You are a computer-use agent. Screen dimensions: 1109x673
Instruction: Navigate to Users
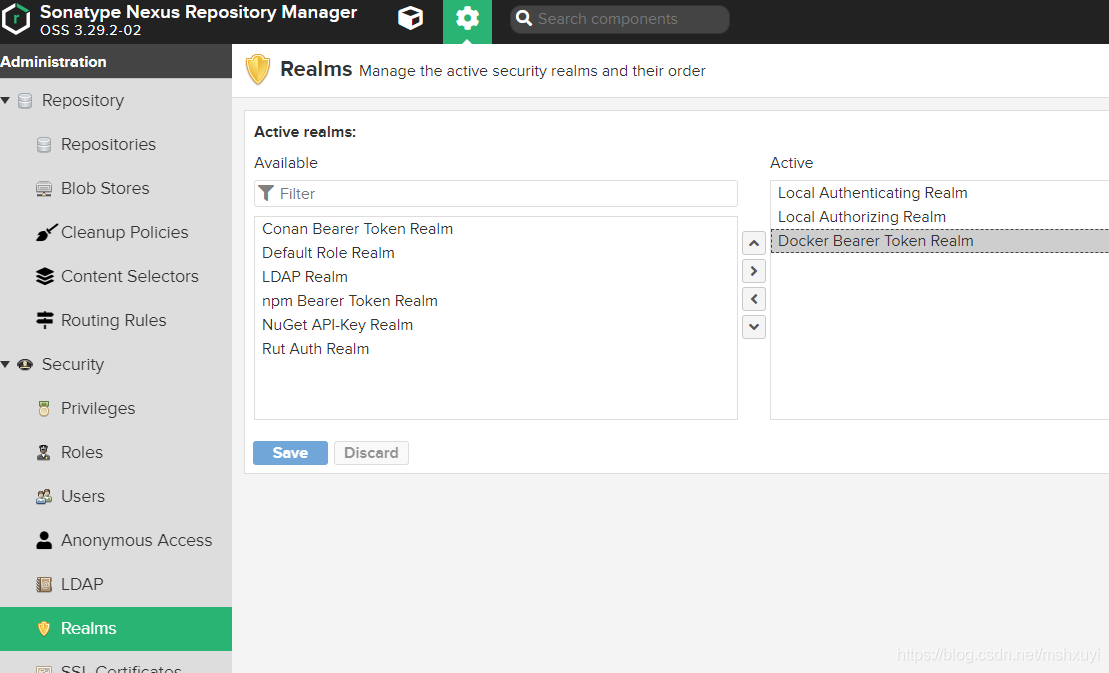83,496
